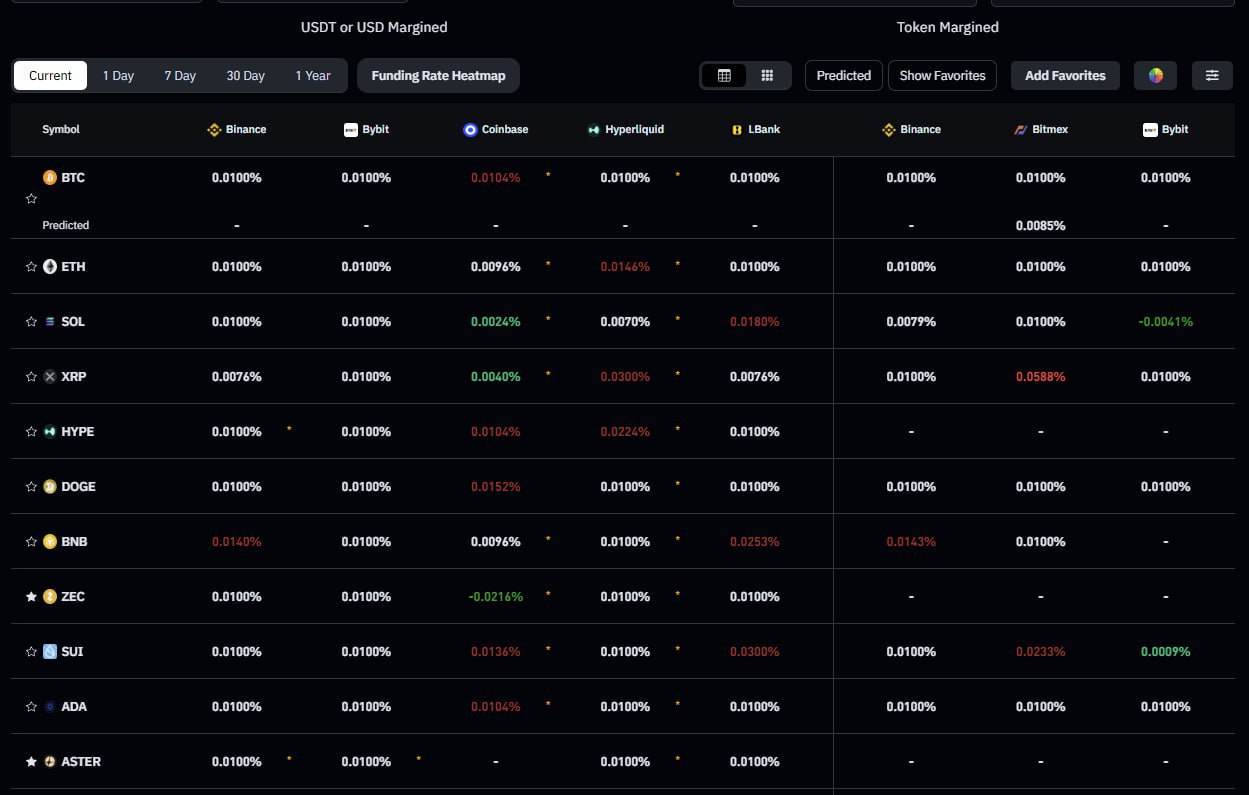The height and width of the screenshot is (795, 1249).
Task: Unstar the ZEC favorite
Action: 31,596
